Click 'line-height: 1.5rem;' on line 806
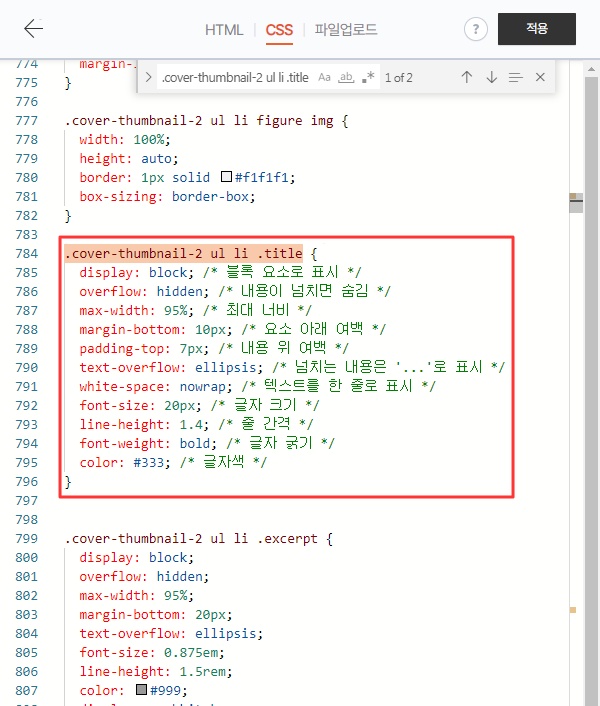This screenshot has width=600, height=706. tap(156, 671)
